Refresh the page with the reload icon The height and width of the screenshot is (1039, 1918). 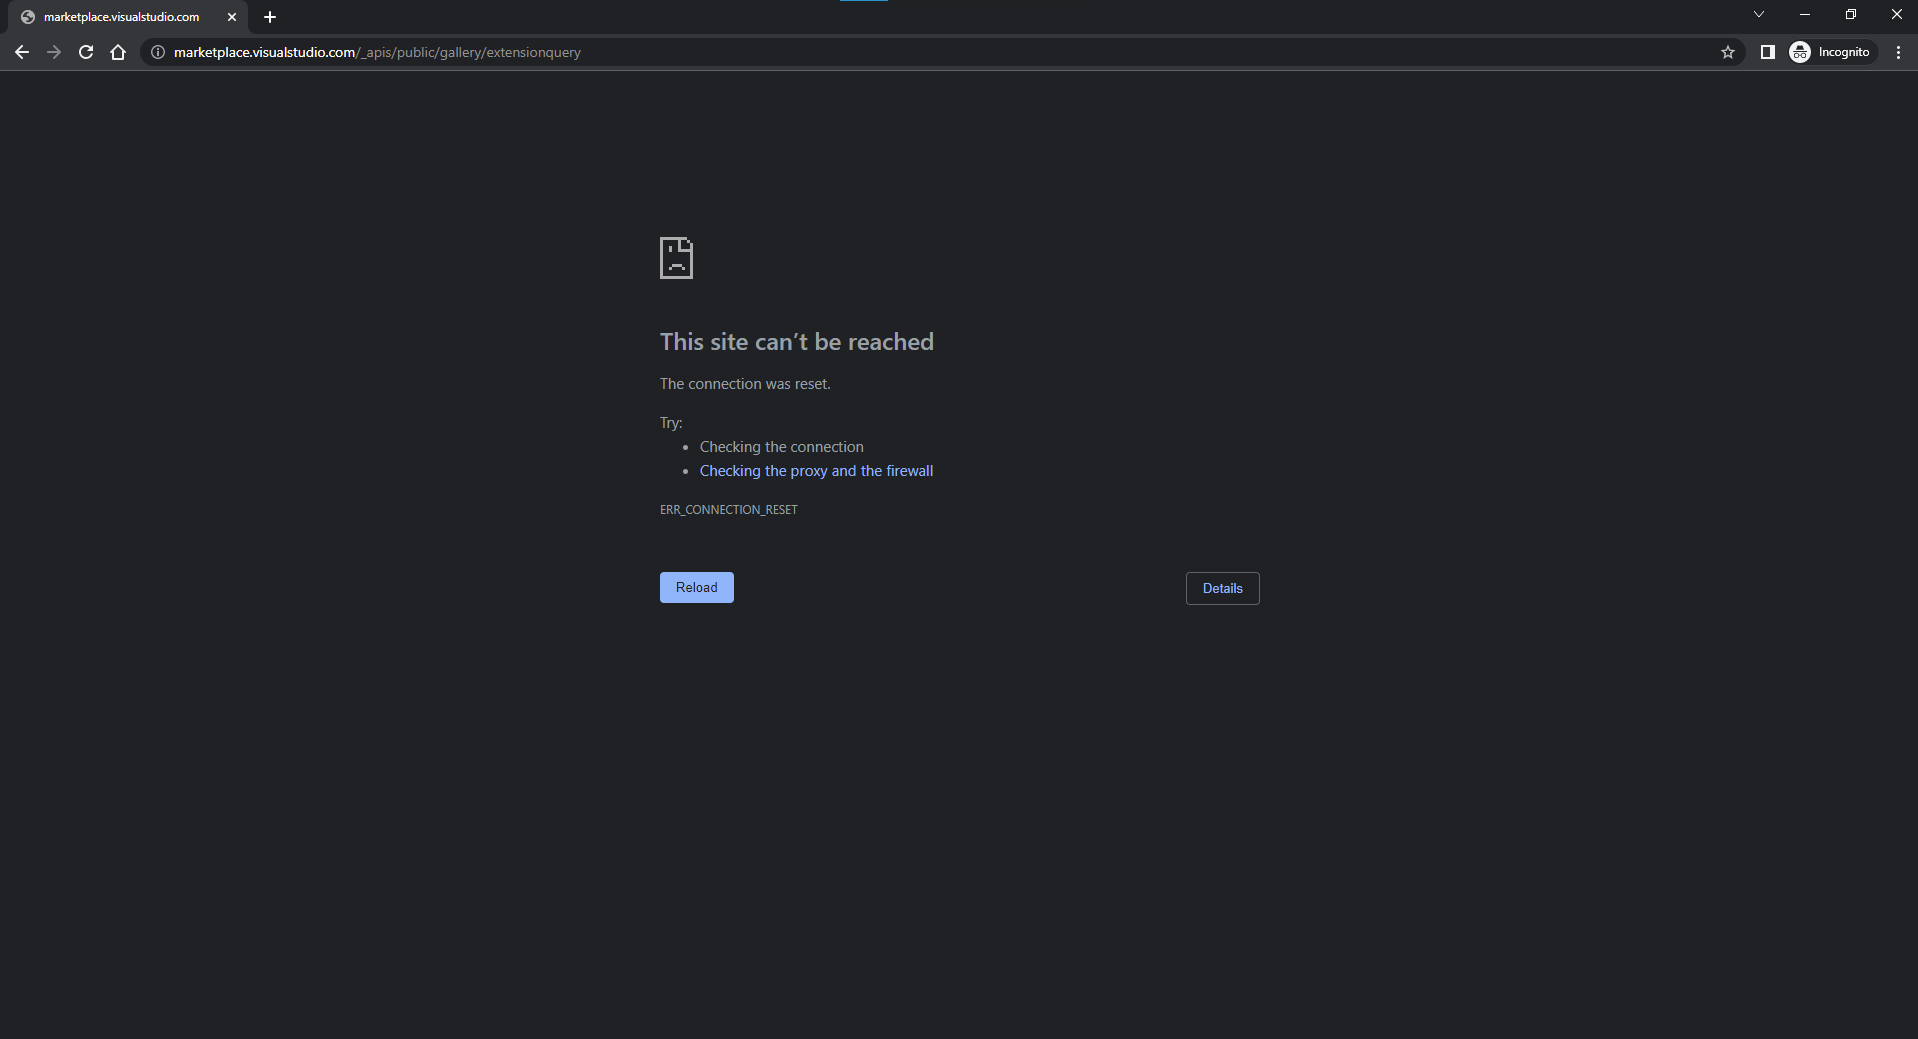click(x=86, y=52)
